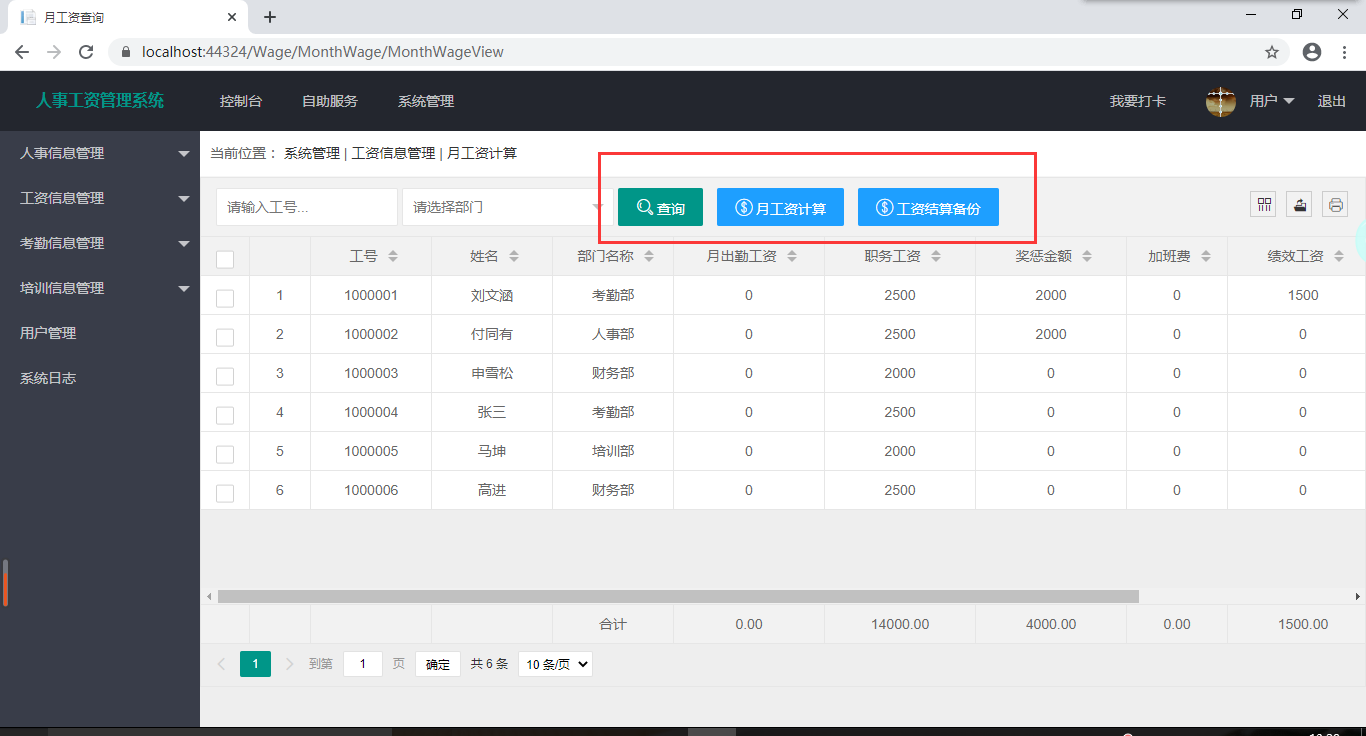Expand 培训信息管理 sidebar menu
Viewport: 1366px width, 736px height.
tap(100, 288)
